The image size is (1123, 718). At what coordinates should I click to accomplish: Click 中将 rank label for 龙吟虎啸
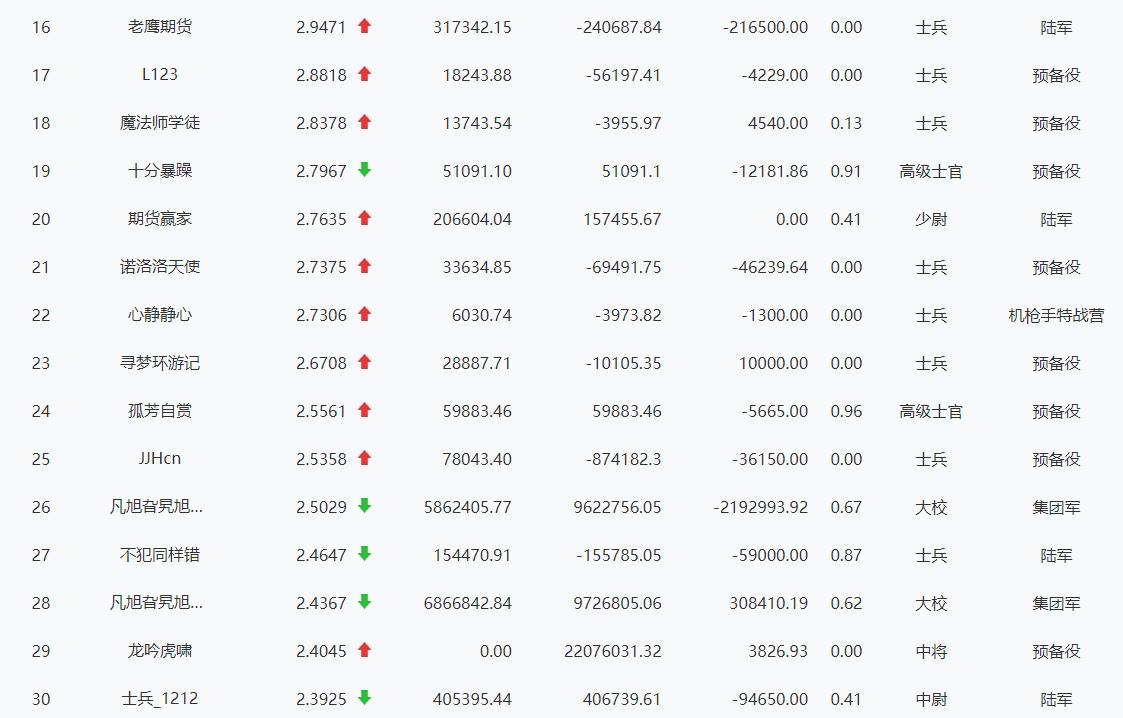931,651
